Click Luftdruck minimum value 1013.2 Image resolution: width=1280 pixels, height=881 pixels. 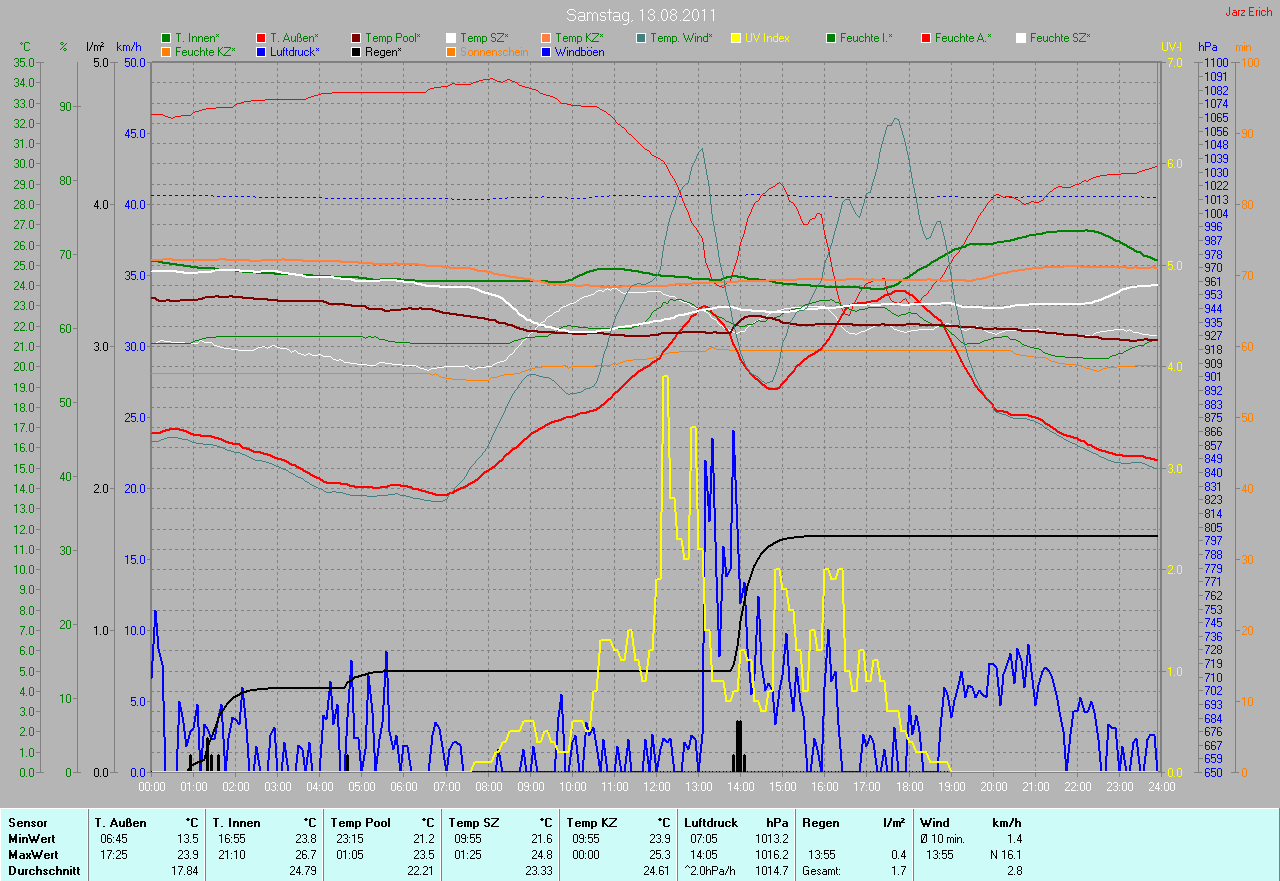(x=772, y=838)
